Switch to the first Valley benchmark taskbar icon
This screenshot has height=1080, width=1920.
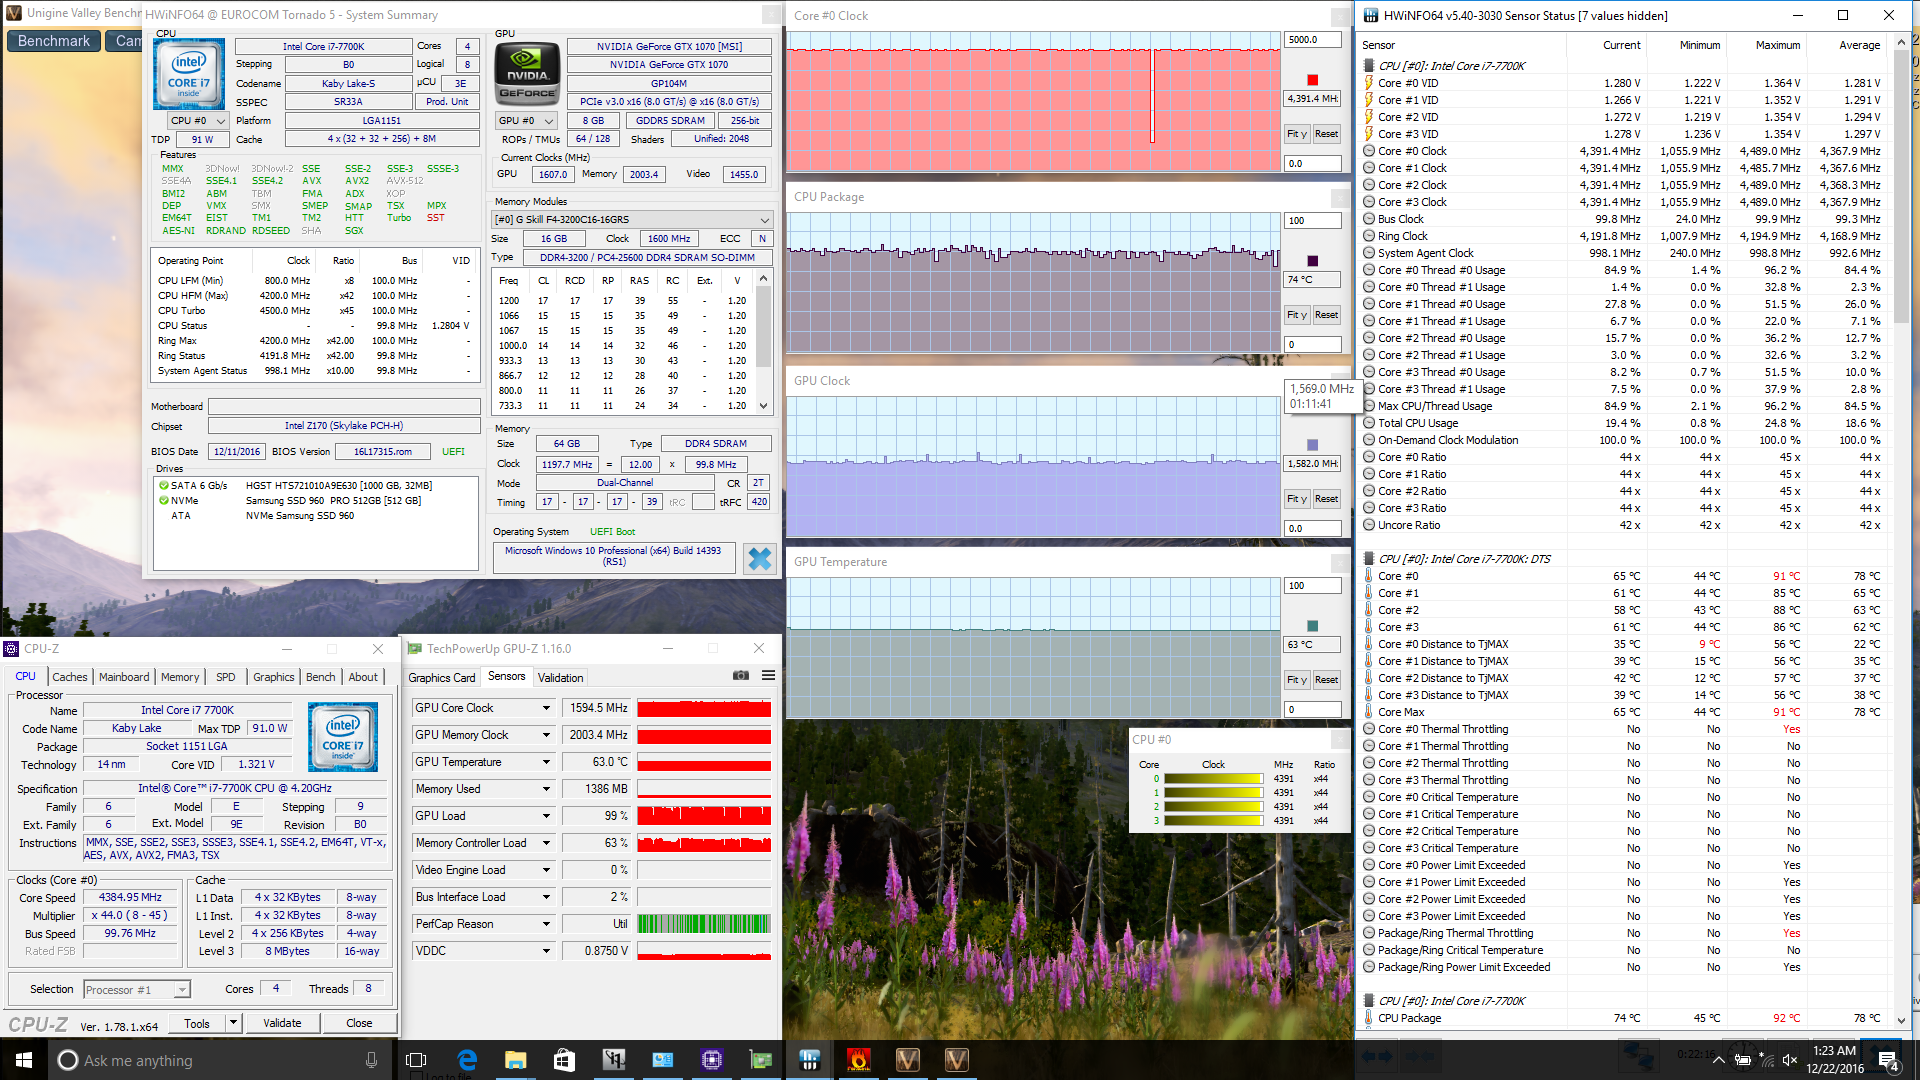pos(907,1060)
